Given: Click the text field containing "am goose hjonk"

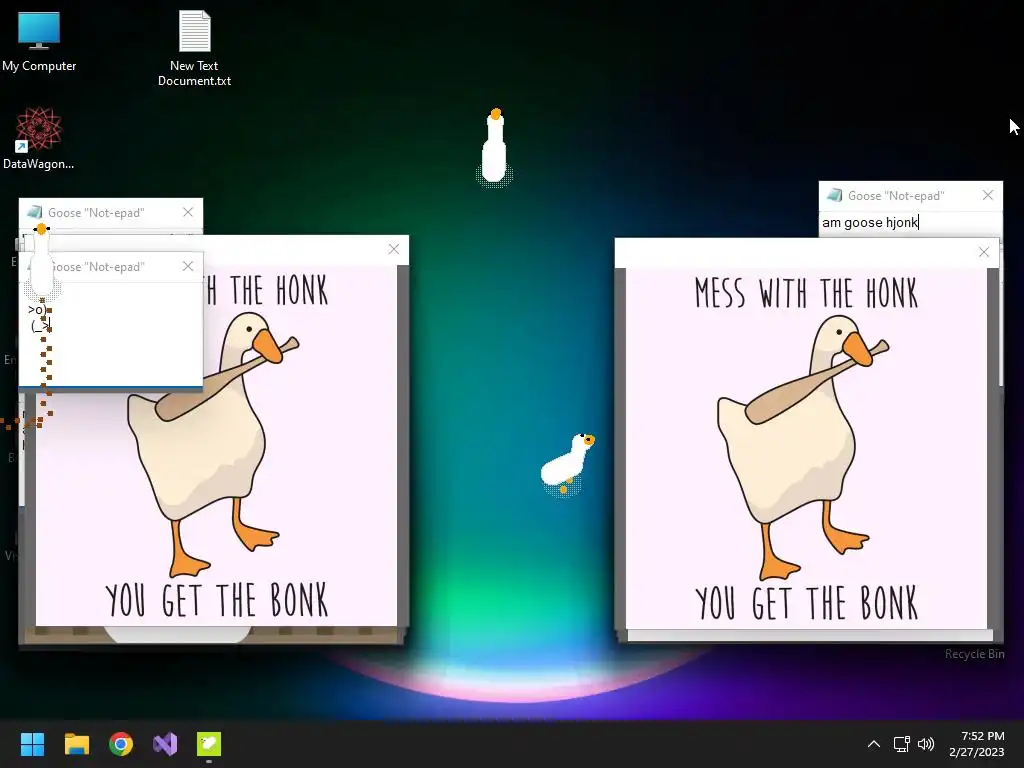Looking at the screenshot, I should pyautogui.click(x=910, y=223).
